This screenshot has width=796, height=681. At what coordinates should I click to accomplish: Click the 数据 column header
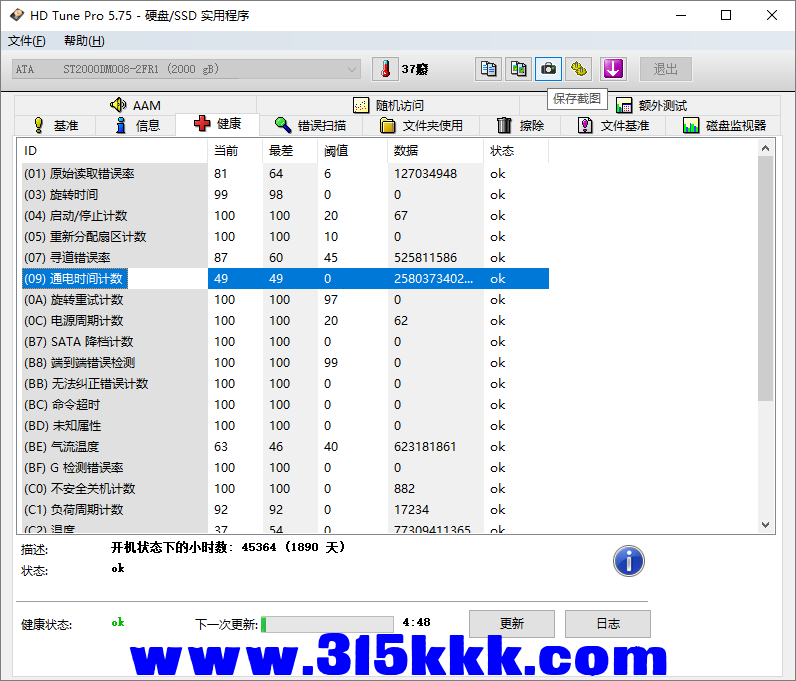pyautogui.click(x=436, y=151)
